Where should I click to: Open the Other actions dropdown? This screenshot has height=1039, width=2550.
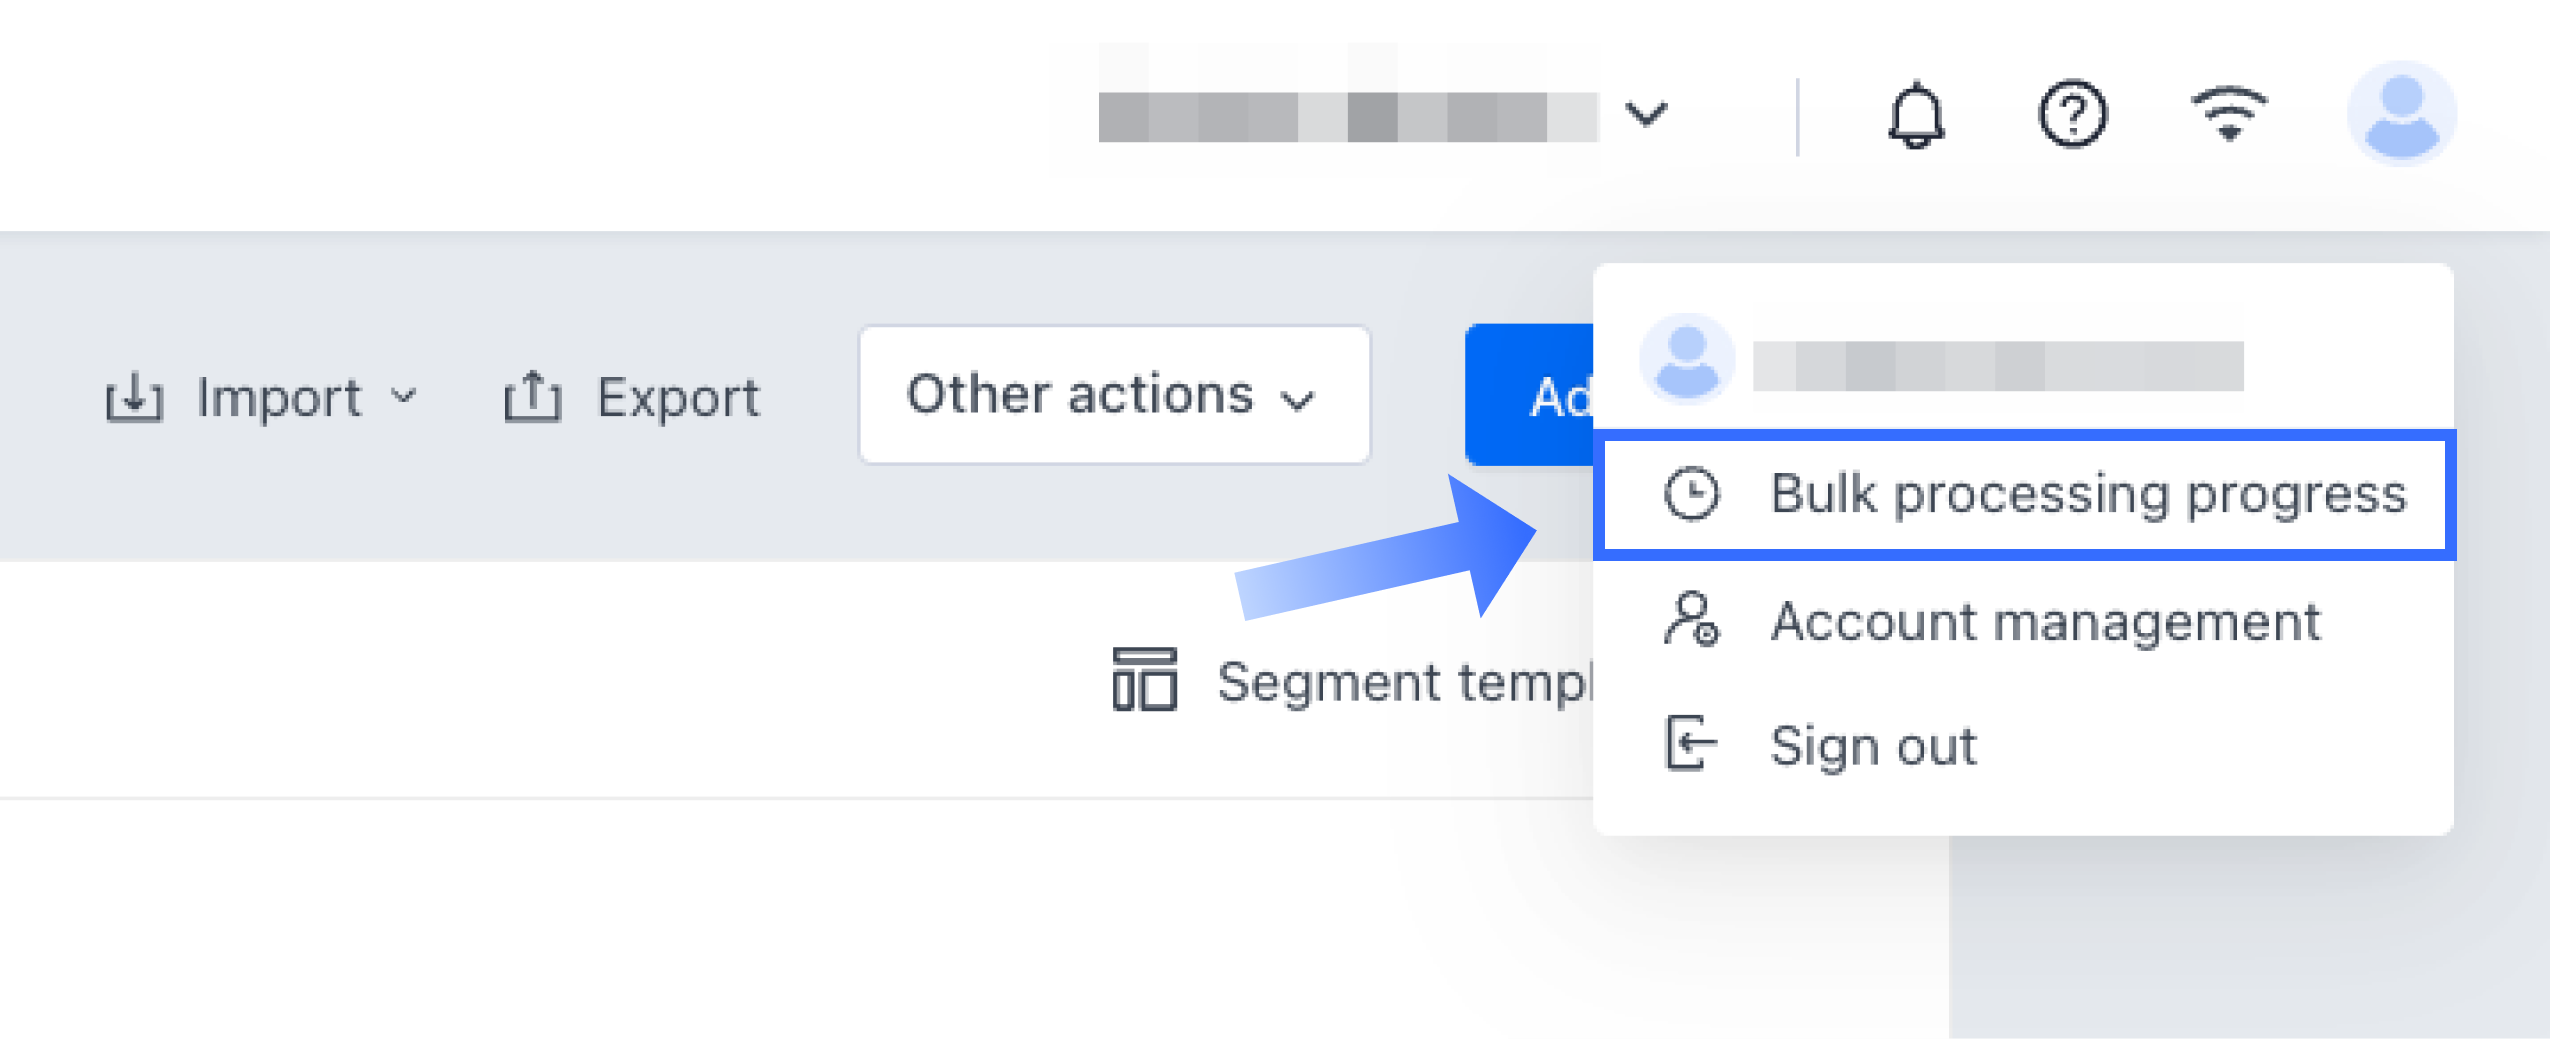pos(1113,395)
